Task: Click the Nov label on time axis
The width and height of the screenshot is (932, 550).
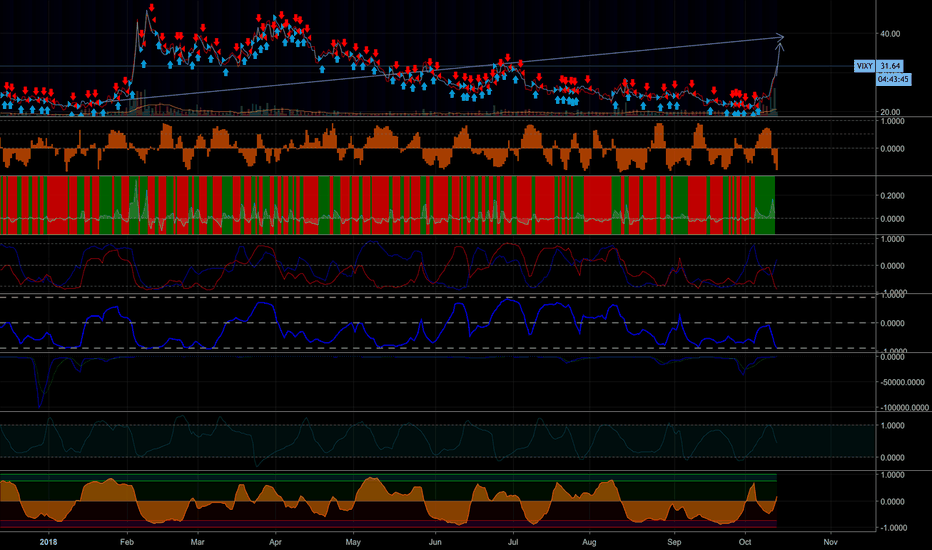Action: click(830, 542)
